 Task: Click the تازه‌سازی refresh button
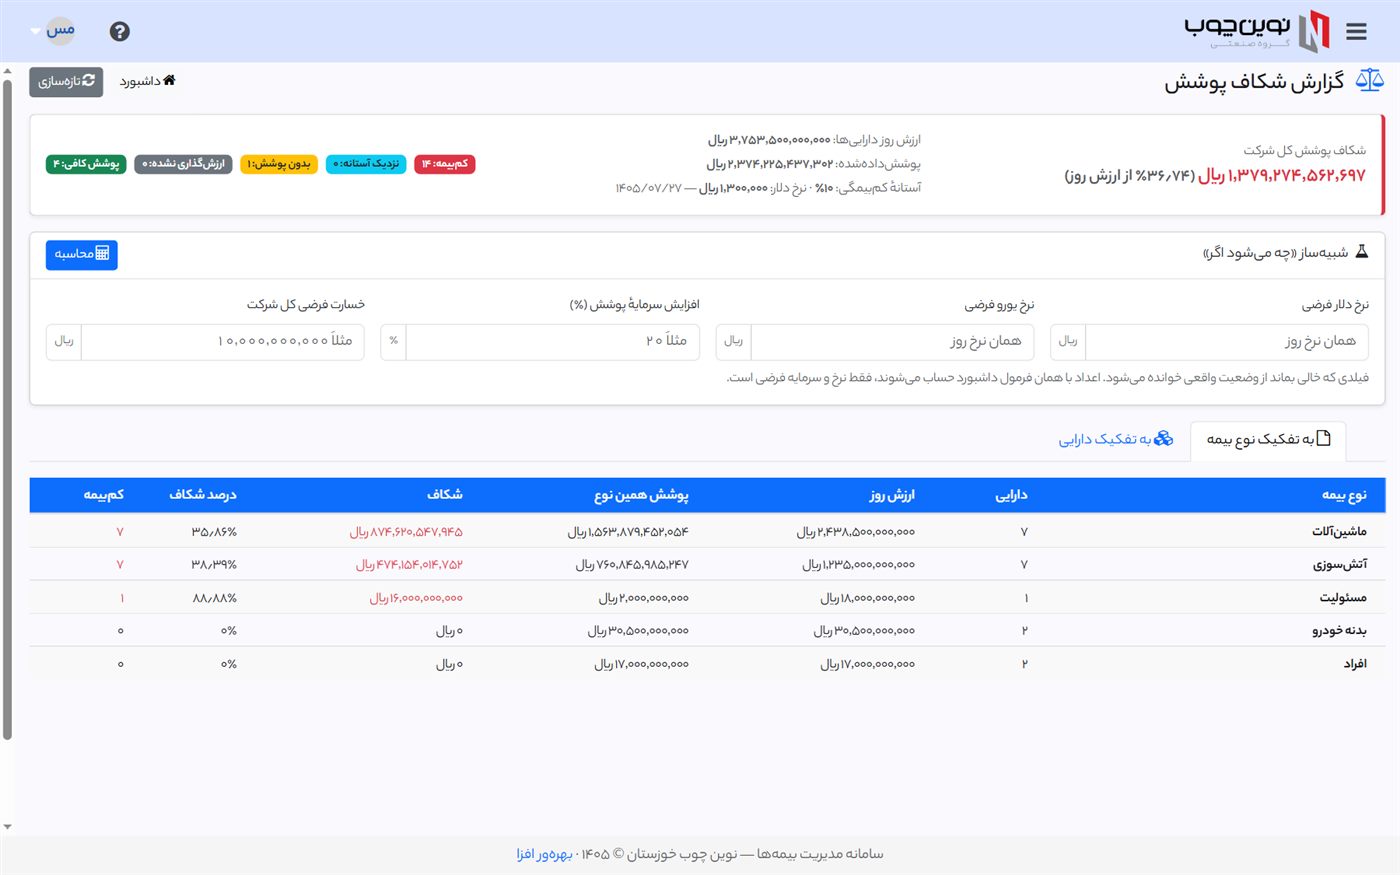pyautogui.click(x=66, y=81)
